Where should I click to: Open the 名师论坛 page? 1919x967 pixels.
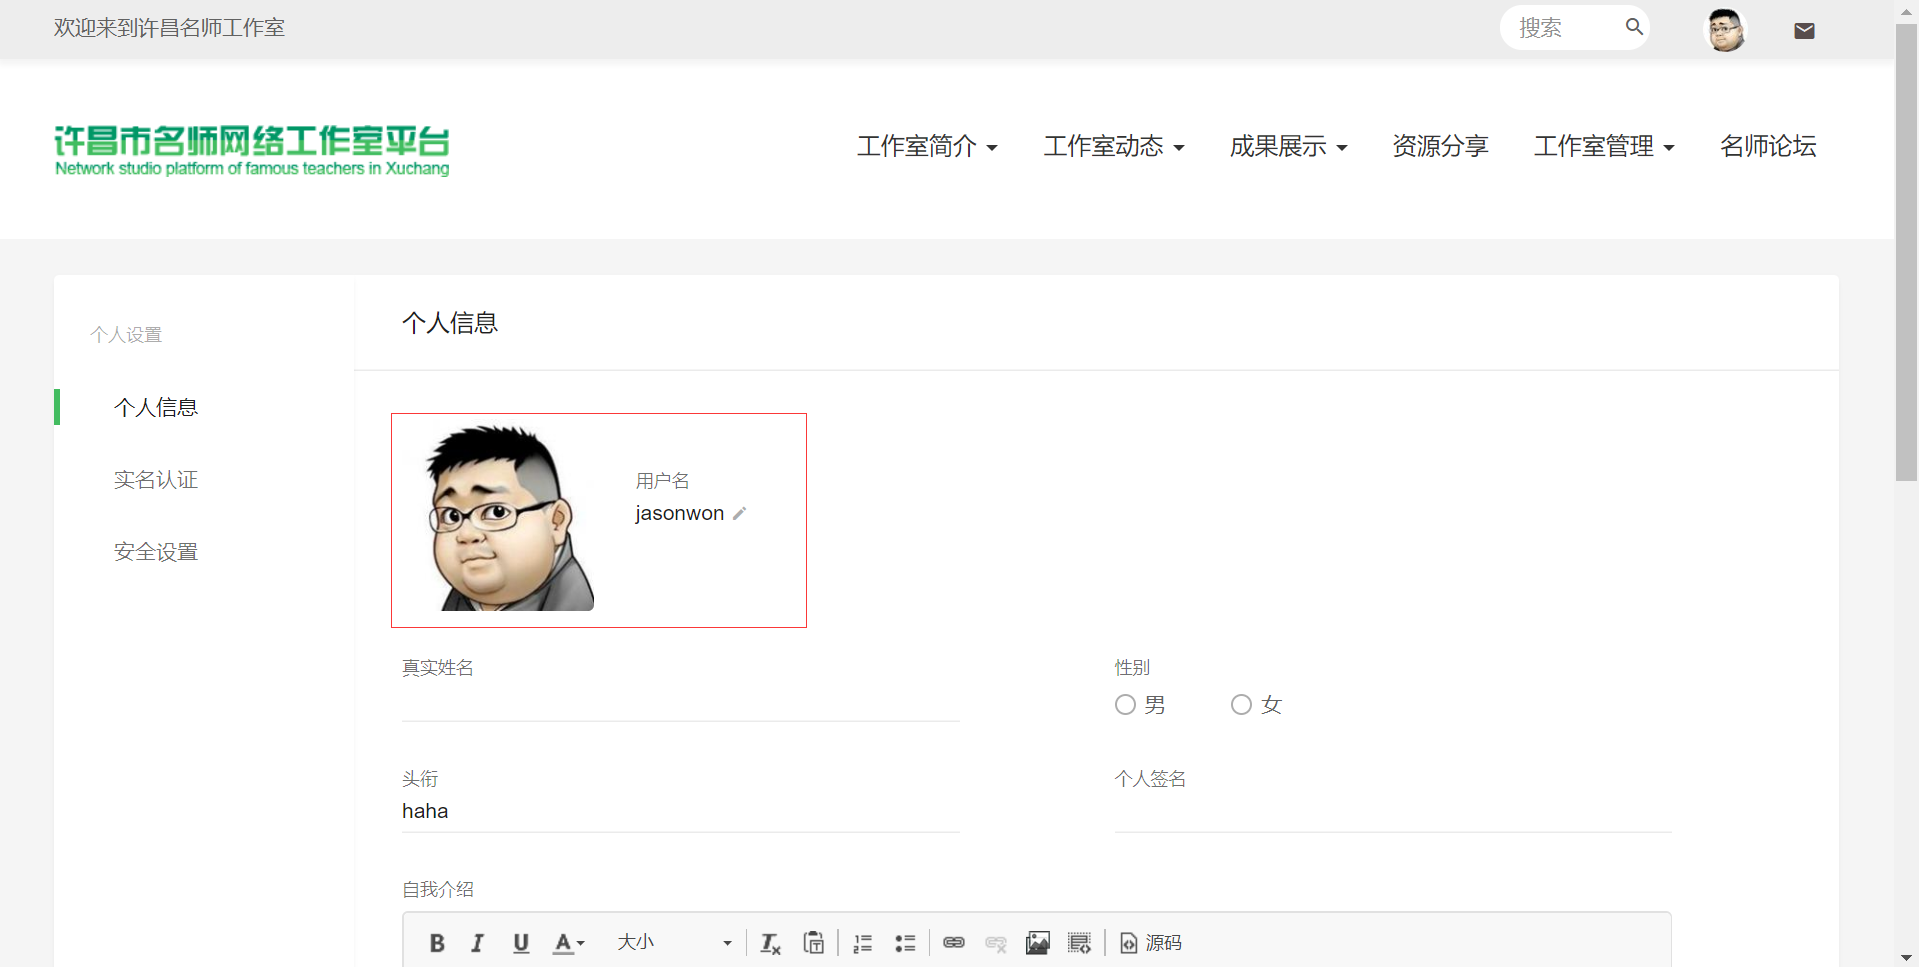tap(1768, 146)
